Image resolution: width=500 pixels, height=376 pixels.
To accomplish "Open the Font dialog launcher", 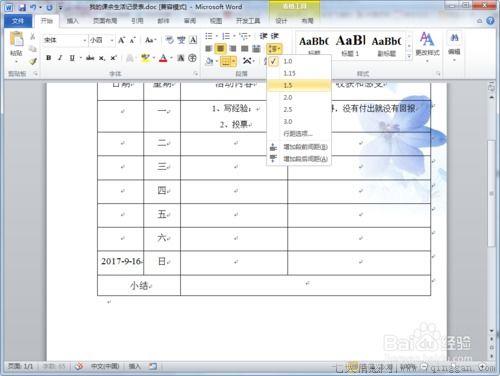I will click(x=196, y=74).
